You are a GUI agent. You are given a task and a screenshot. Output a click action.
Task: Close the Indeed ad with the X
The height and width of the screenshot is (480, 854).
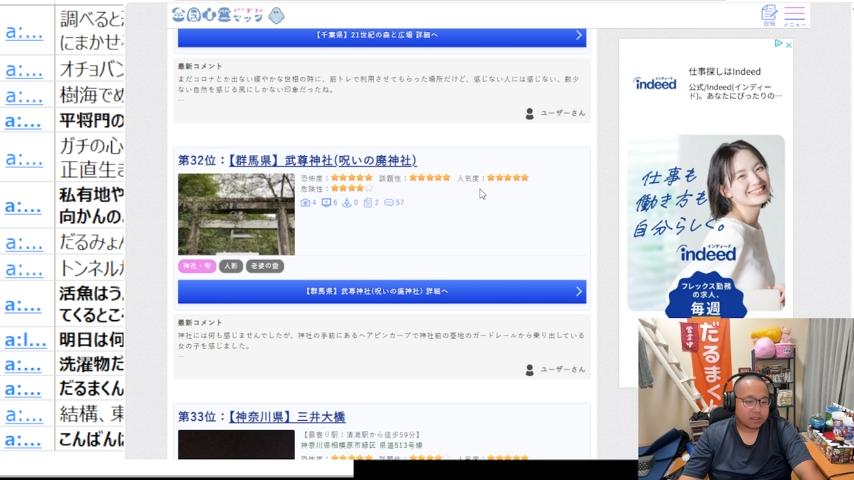[x=788, y=45]
